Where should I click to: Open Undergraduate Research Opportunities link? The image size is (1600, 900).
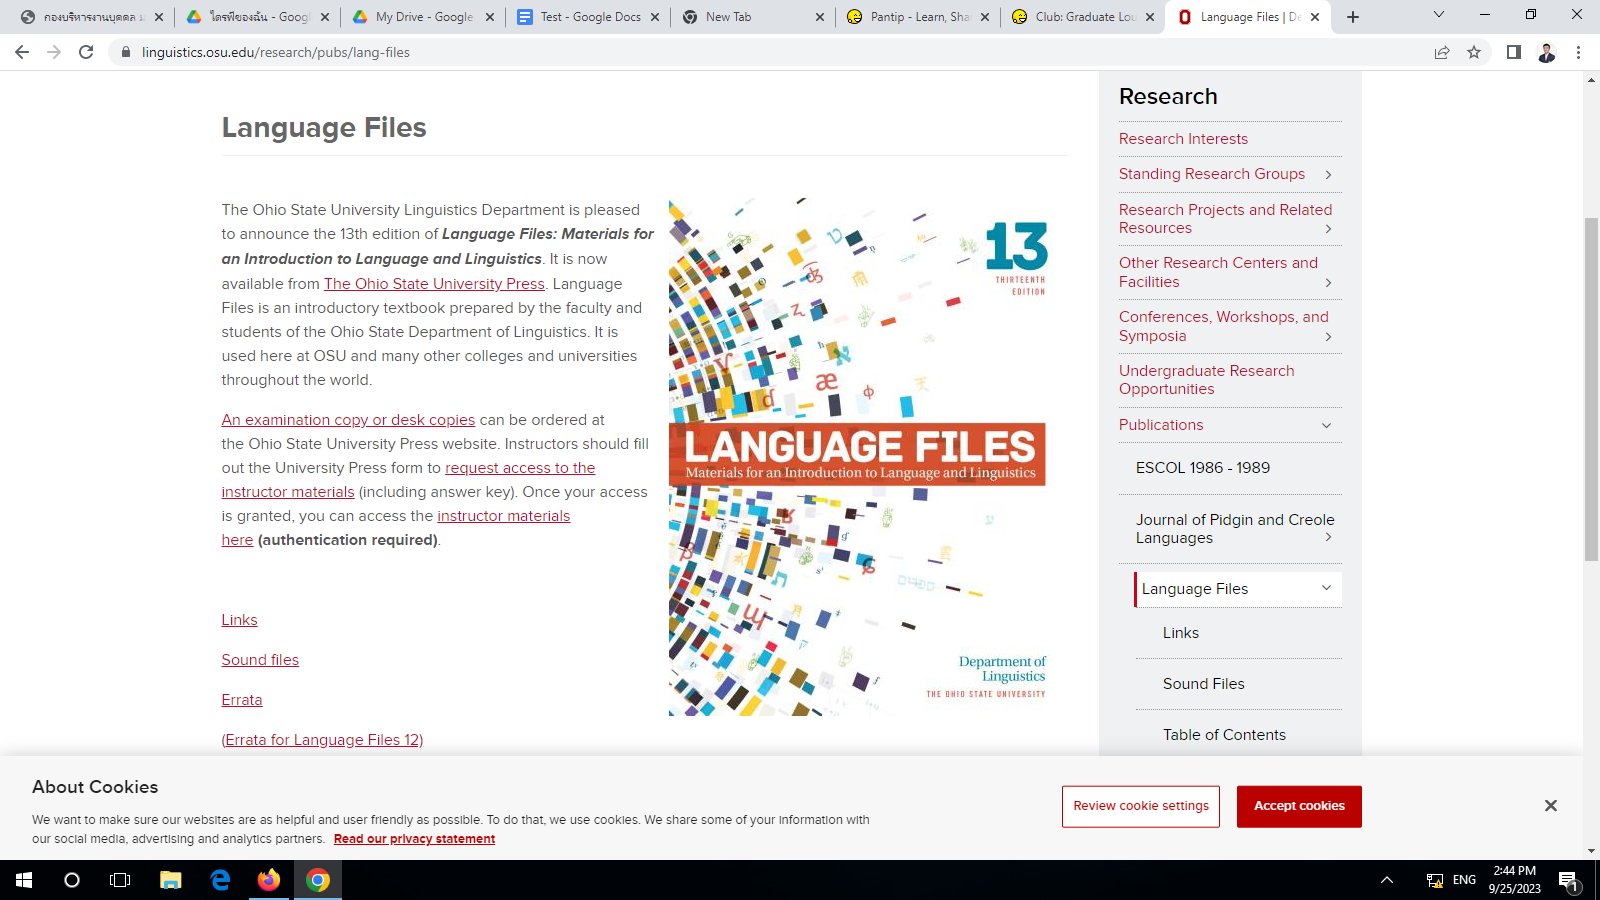coord(1206,380)
